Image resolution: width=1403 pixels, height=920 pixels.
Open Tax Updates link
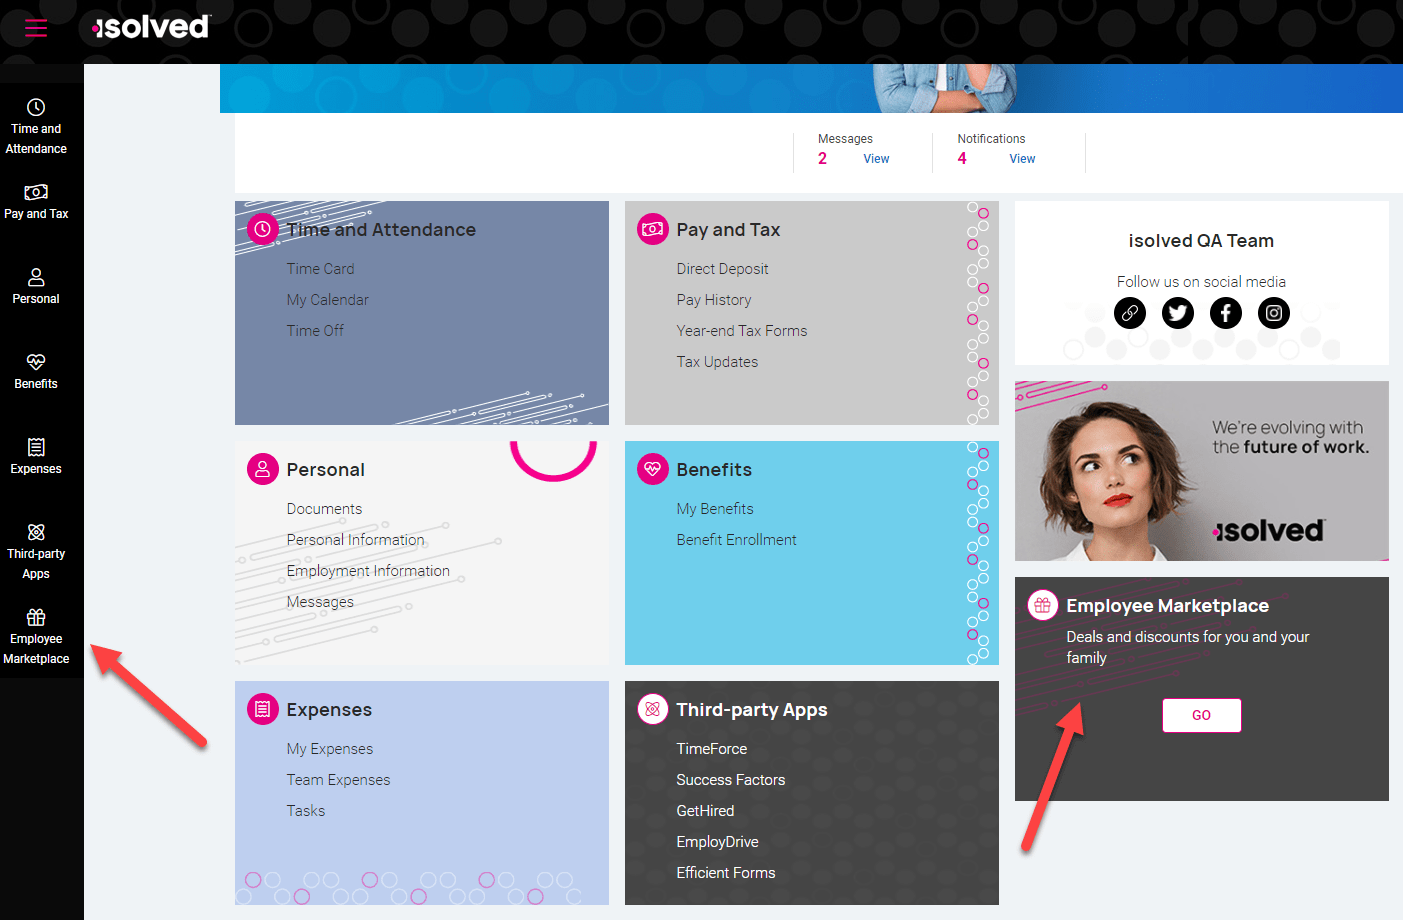(x=717, y=362)
